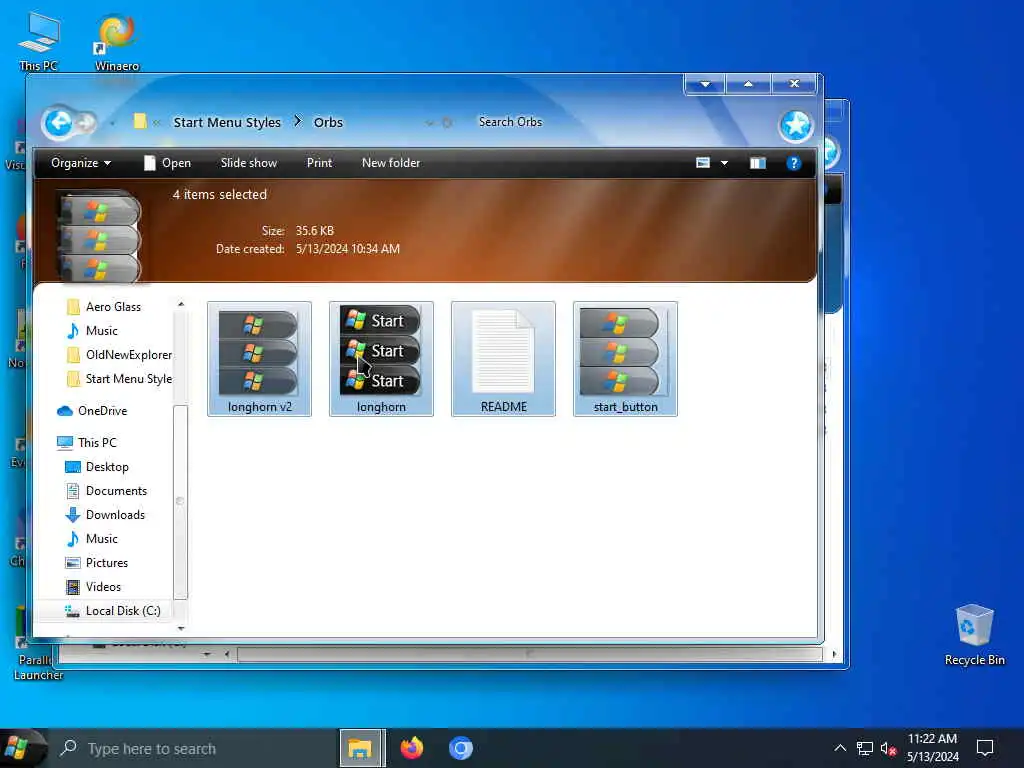The height and width of the screenshot is (768, 1024).
Task: Select This PC in the navigation tree
Action: click(x=87, y=443)
